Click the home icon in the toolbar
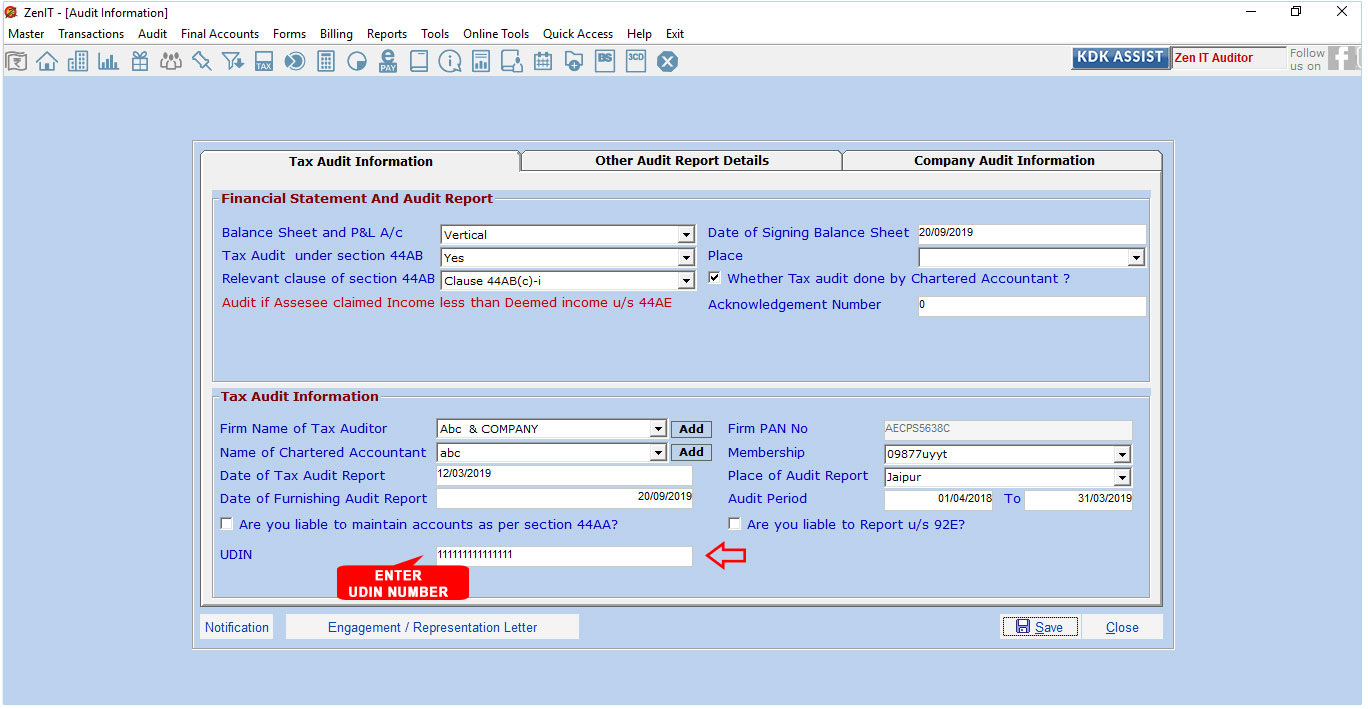 (46, 62)
